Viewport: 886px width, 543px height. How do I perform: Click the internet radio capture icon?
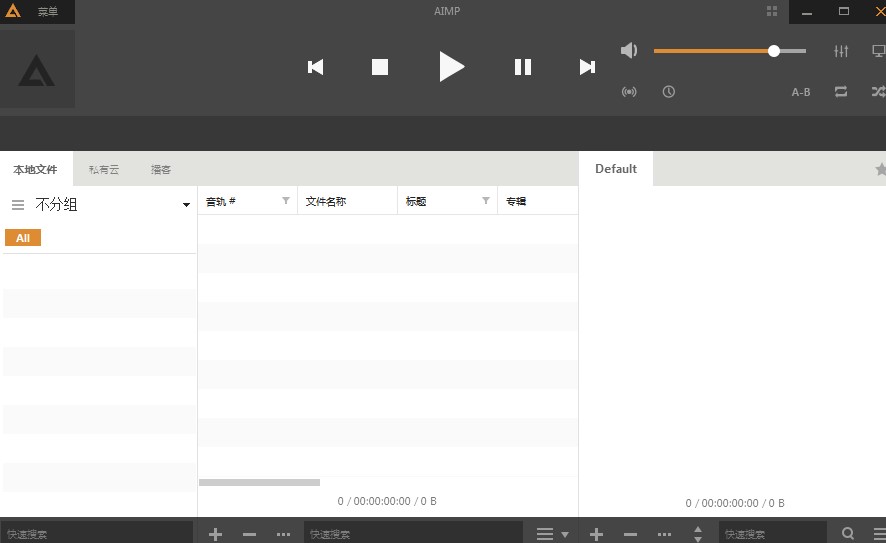629,92
